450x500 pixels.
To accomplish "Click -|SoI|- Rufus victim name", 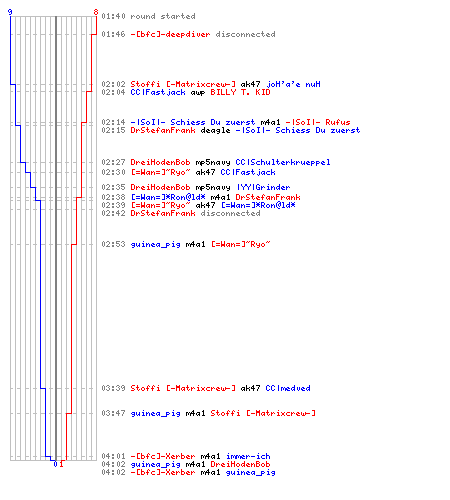I will (318, 122).
